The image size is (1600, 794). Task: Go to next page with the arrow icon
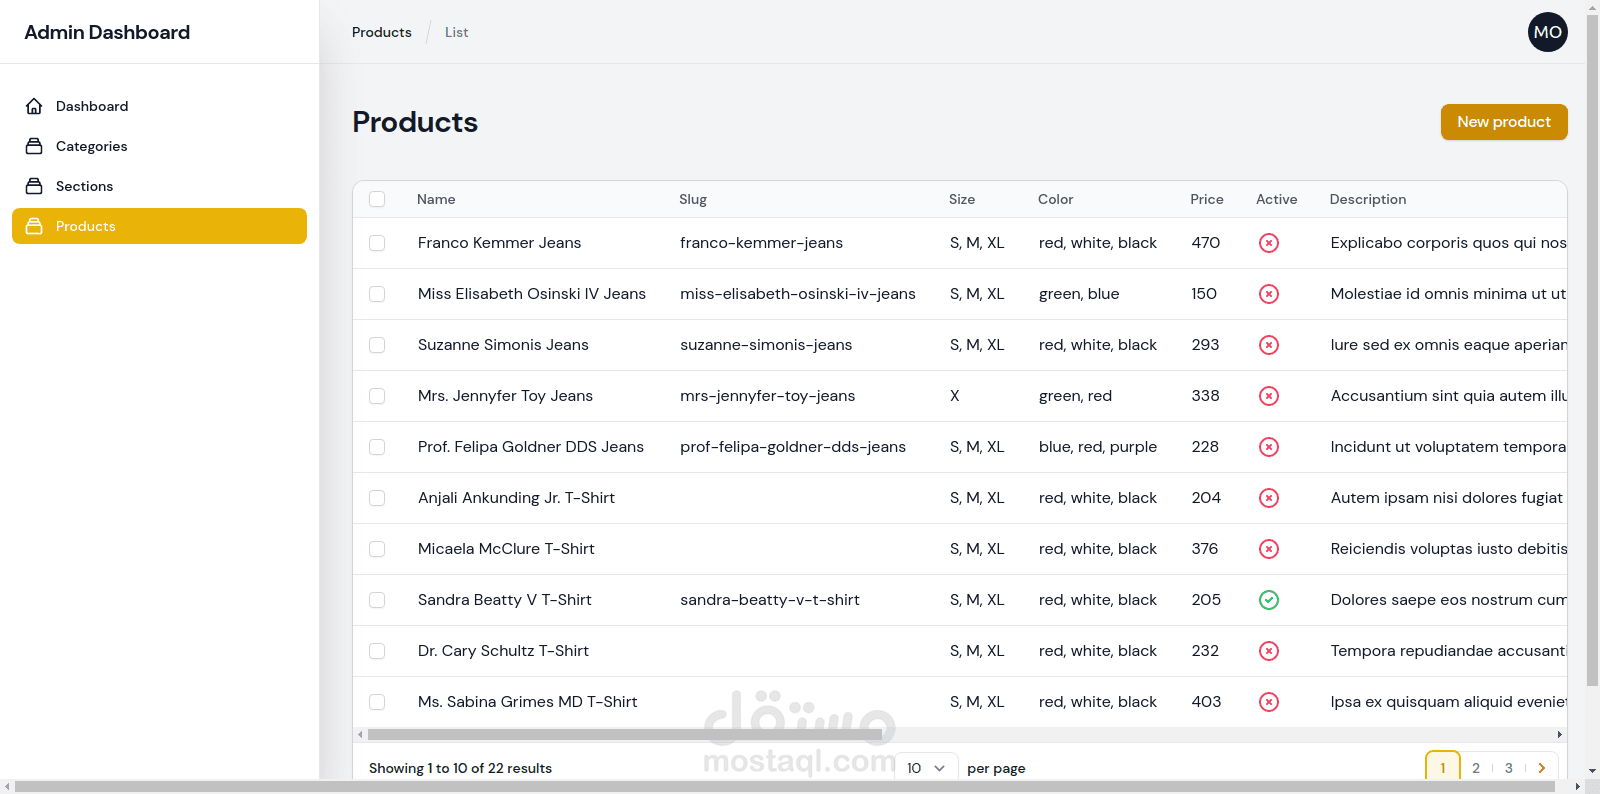tap(1541, 768)
